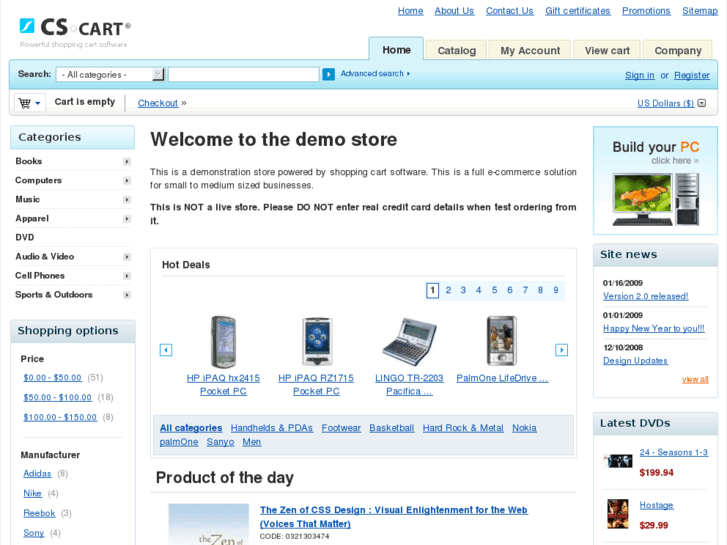Filter by manufacturer Reebok

pos(39,513)
